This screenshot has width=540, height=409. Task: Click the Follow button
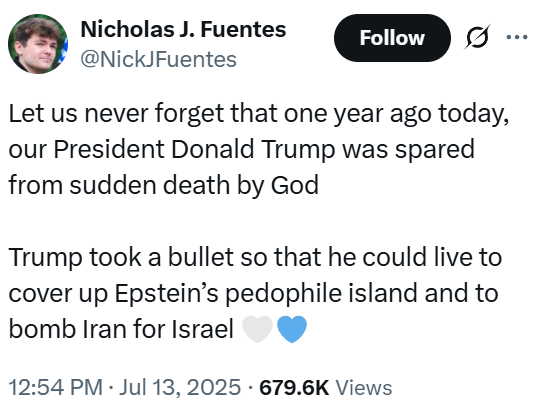[x=392, y=38]
